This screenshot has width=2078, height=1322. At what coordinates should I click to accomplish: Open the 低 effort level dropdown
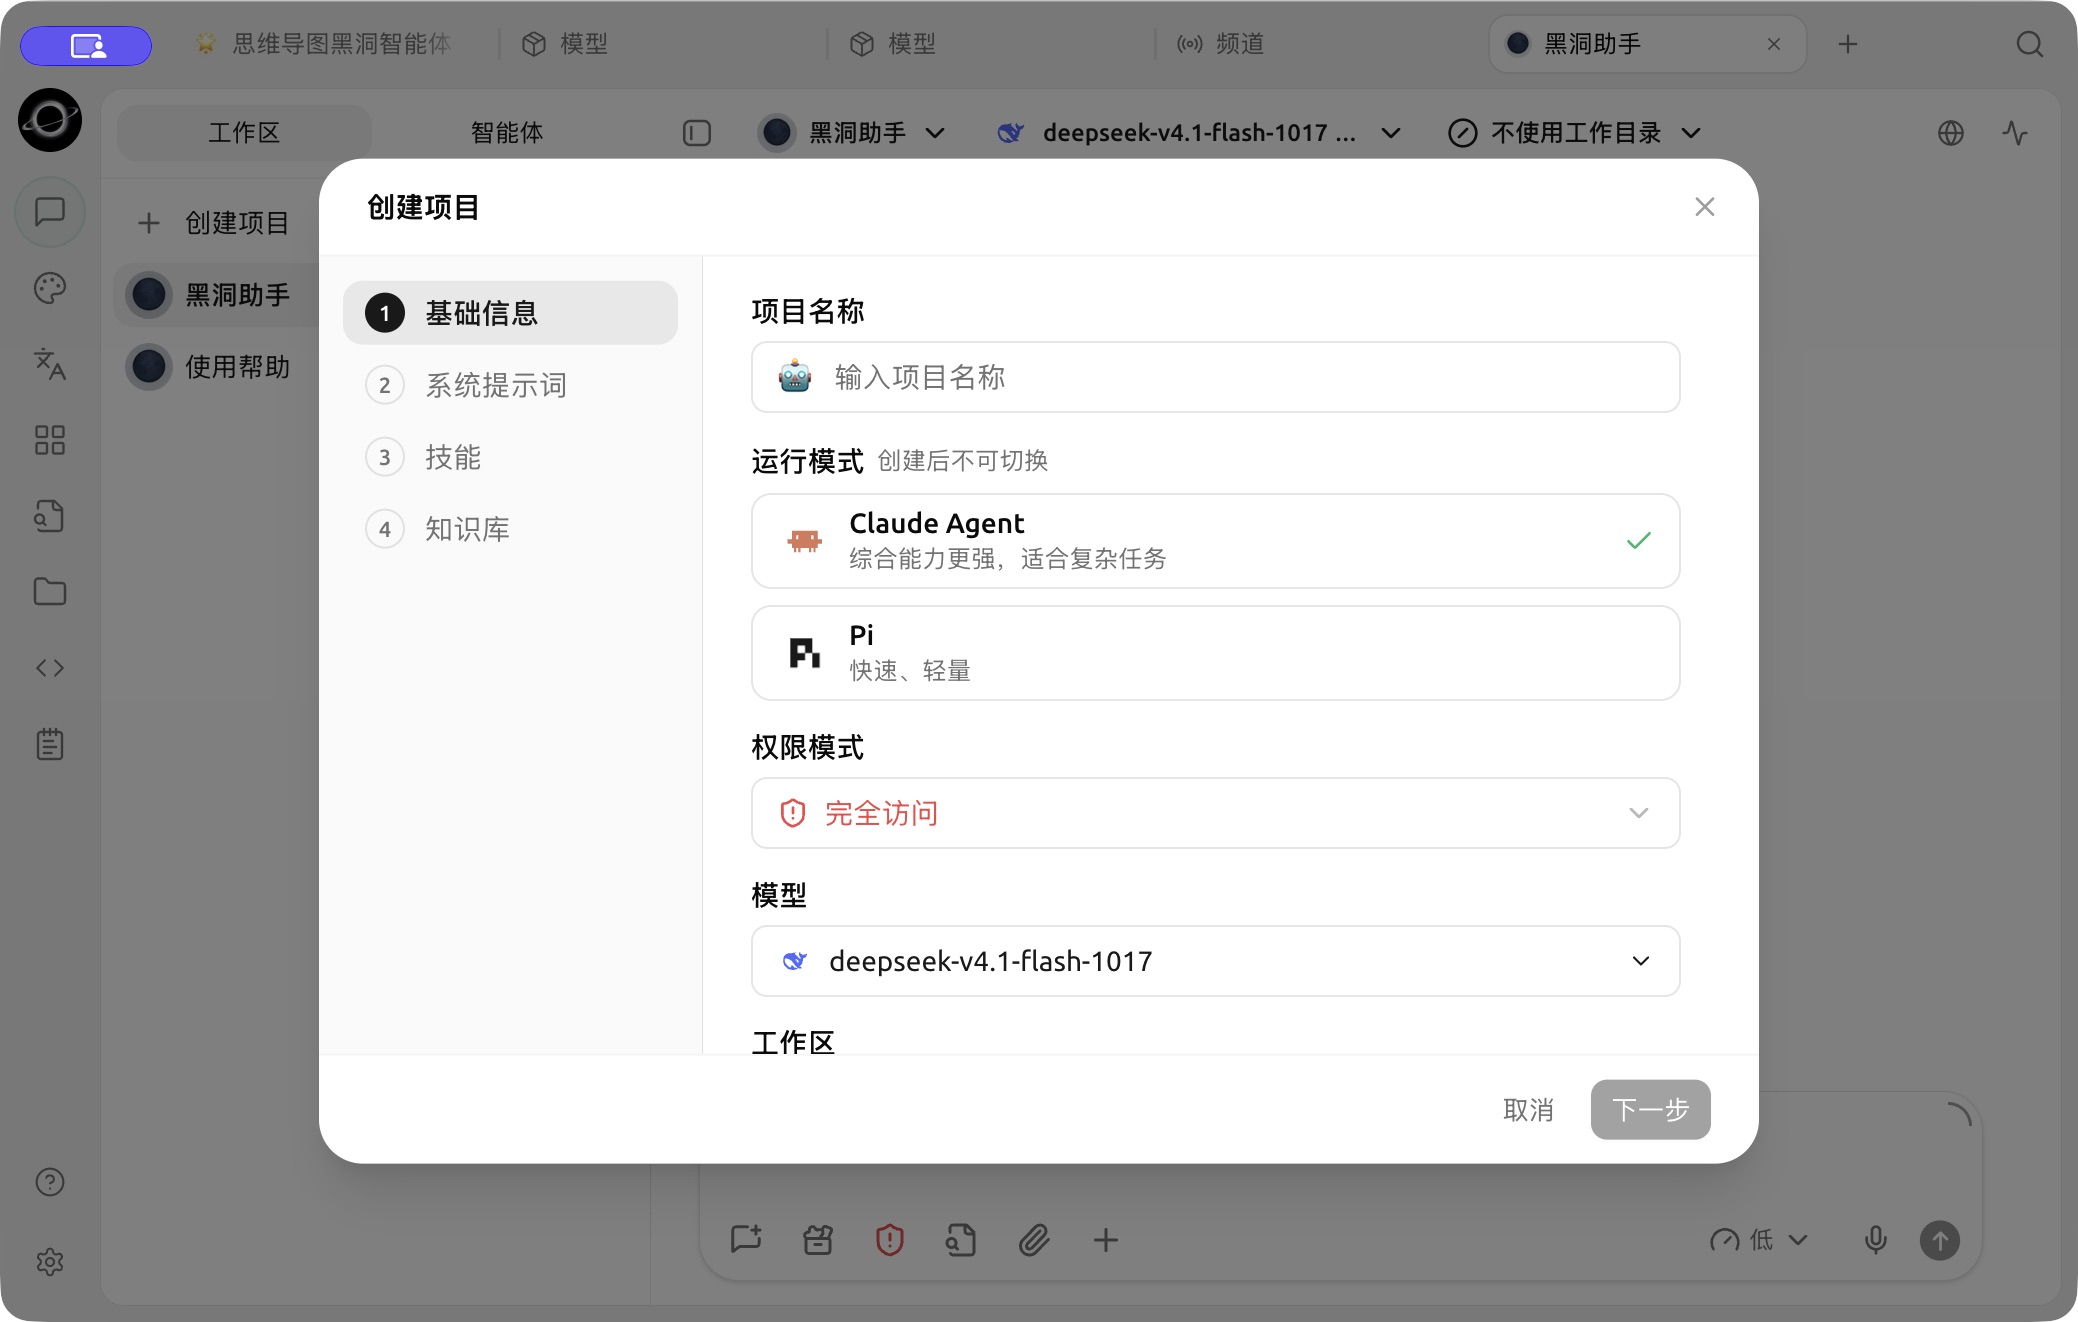click(x=1759, y=1240)
